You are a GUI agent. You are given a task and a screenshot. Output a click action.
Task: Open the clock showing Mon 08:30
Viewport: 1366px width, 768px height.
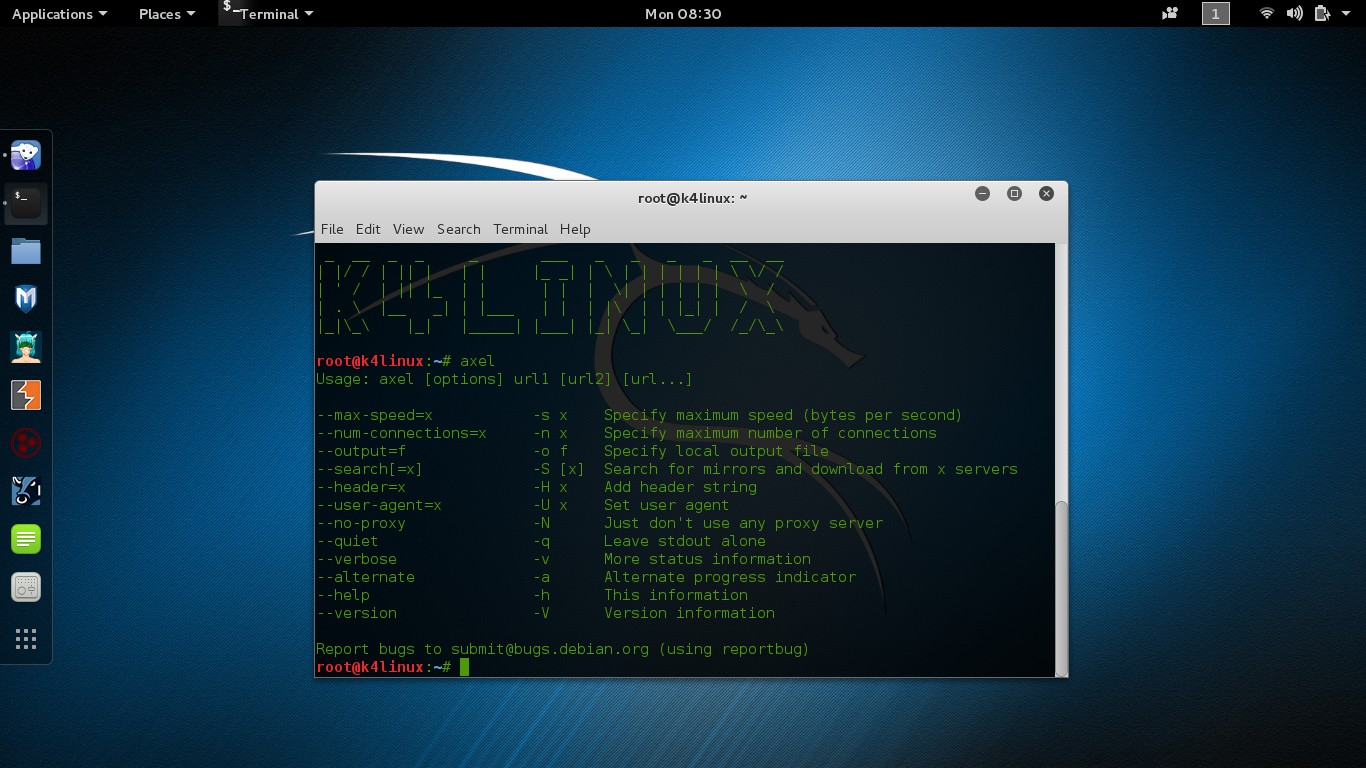683,14
